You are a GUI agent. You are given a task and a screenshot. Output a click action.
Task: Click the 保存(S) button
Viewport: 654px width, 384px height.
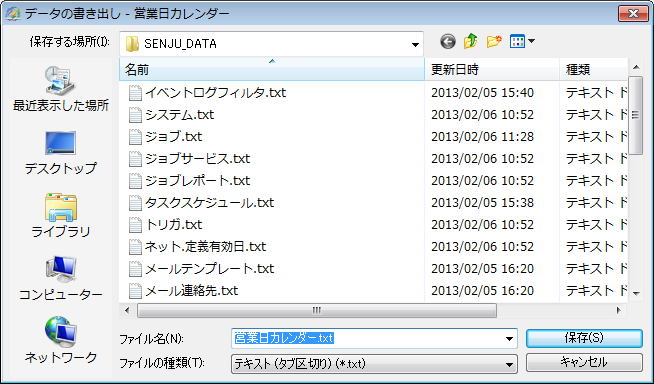(584, 338)
